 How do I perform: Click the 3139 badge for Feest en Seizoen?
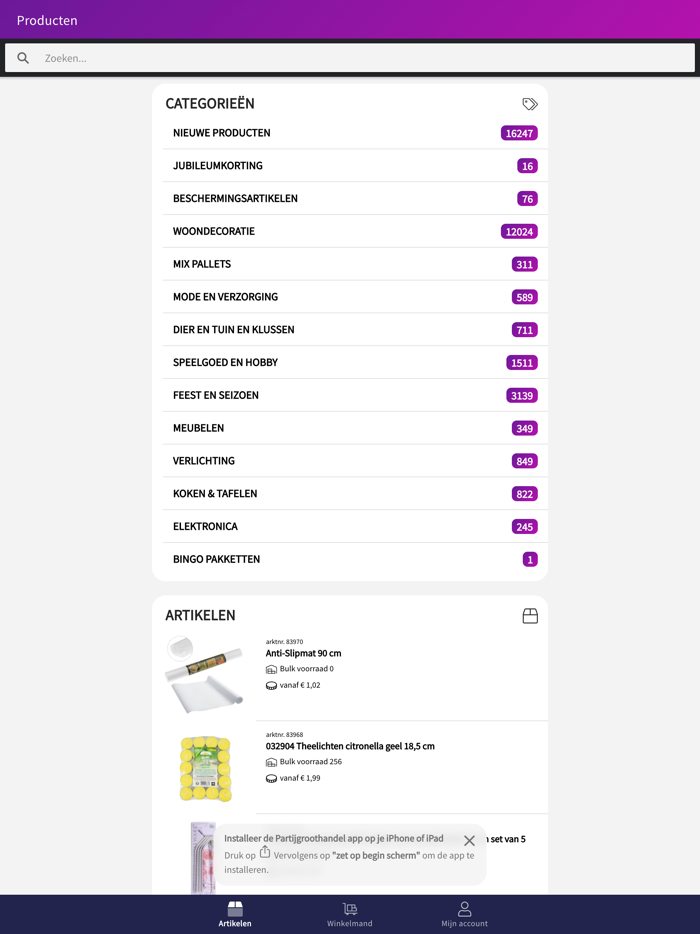point(522,396)
